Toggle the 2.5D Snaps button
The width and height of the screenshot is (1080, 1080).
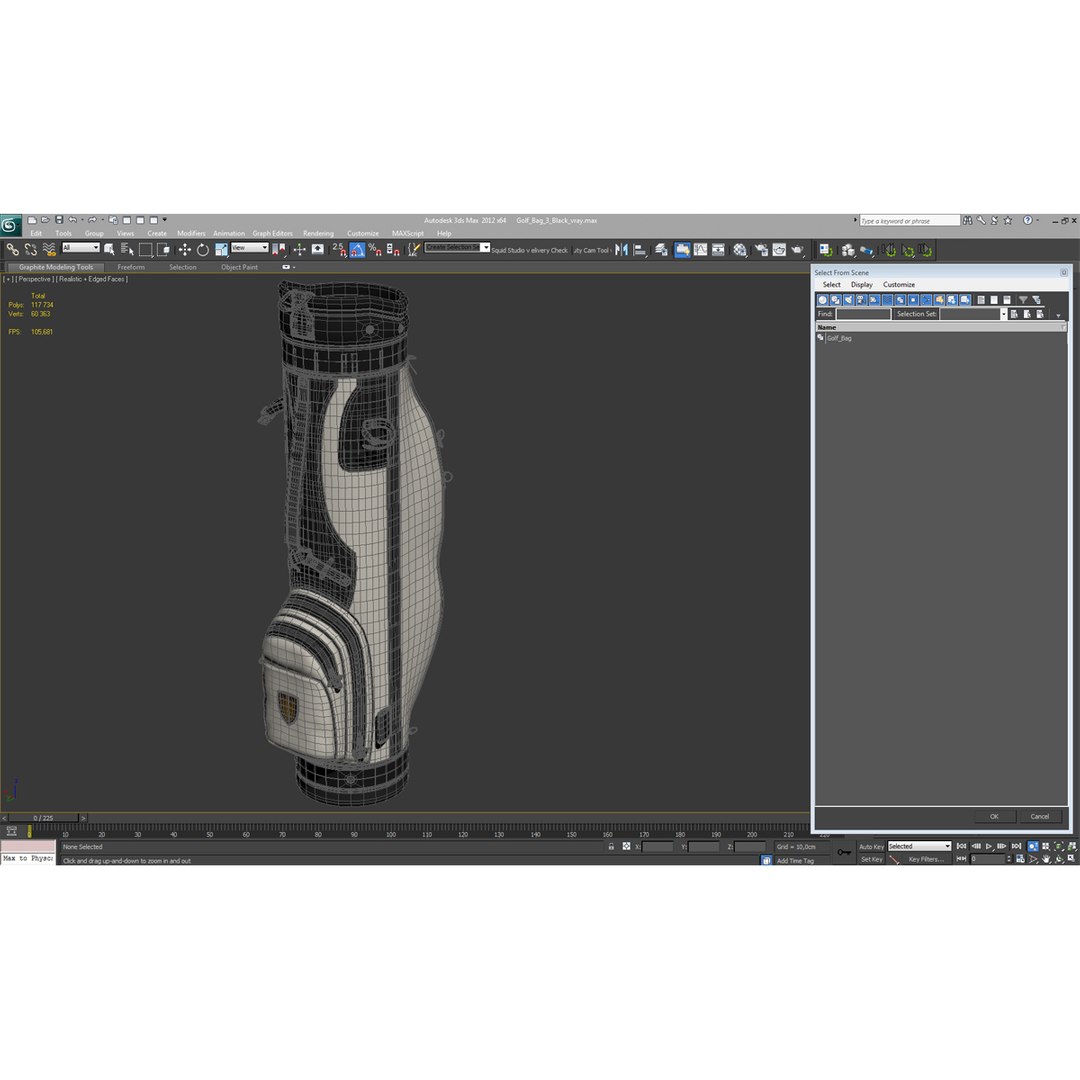338,250
